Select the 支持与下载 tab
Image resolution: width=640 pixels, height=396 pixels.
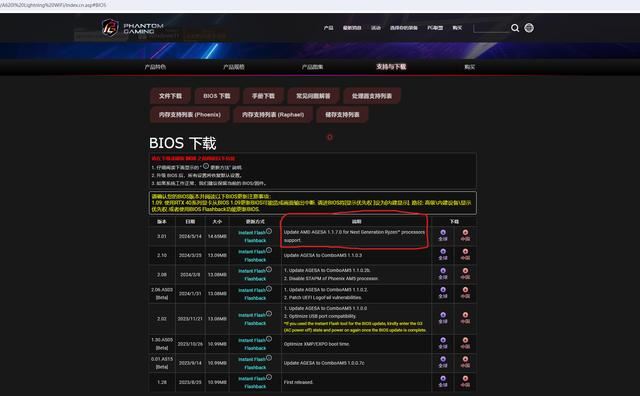[391, 67]
